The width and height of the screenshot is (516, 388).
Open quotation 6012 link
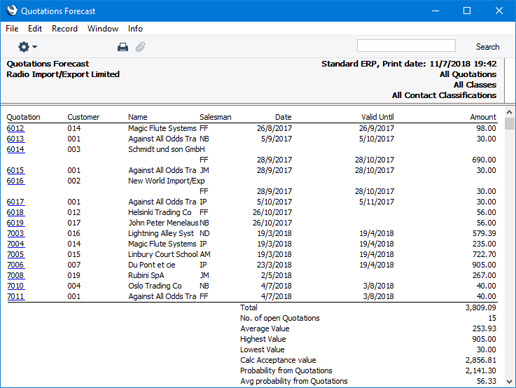coord(15,128)
